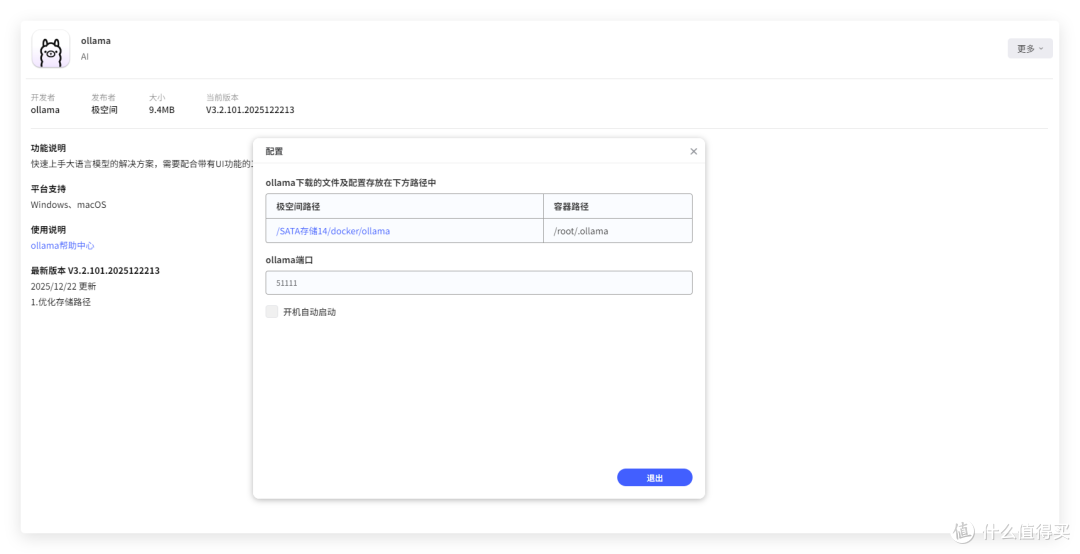Screen dimensions: 1080x554
Task: Open the ollama帮助中心 link
Action: 62,245
